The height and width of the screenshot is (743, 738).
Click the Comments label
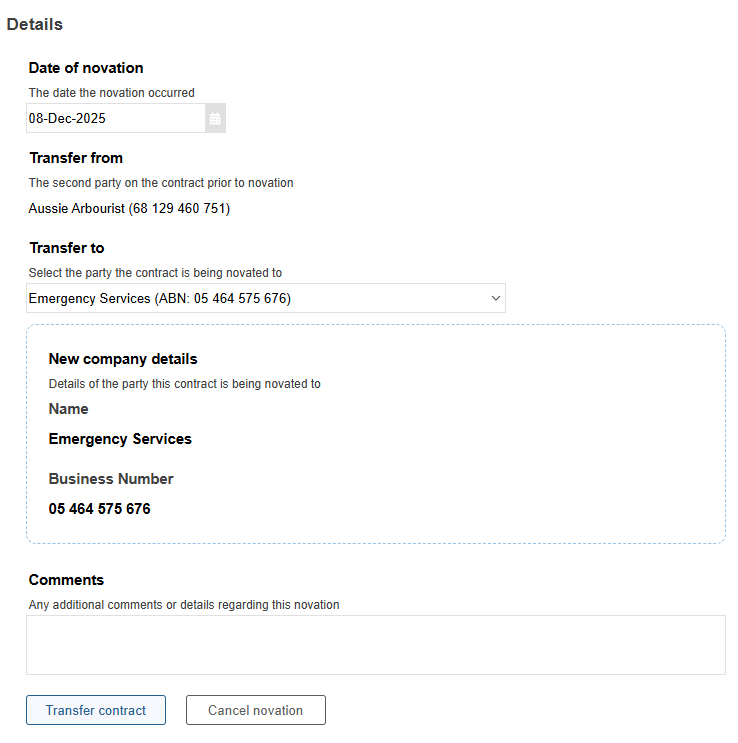pos(66,580)
